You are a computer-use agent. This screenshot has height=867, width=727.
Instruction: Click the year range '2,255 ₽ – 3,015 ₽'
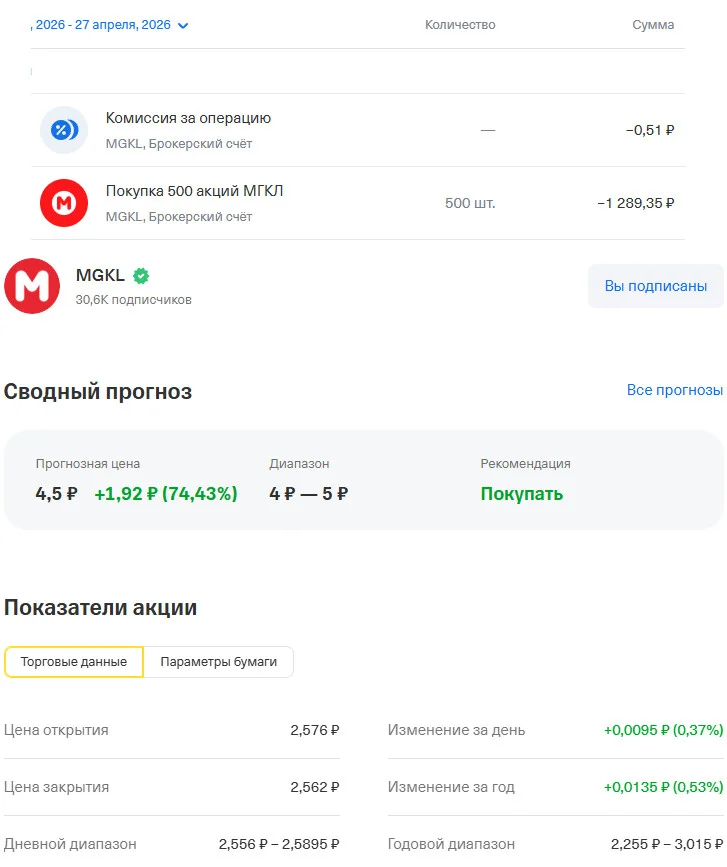(667, 844)
